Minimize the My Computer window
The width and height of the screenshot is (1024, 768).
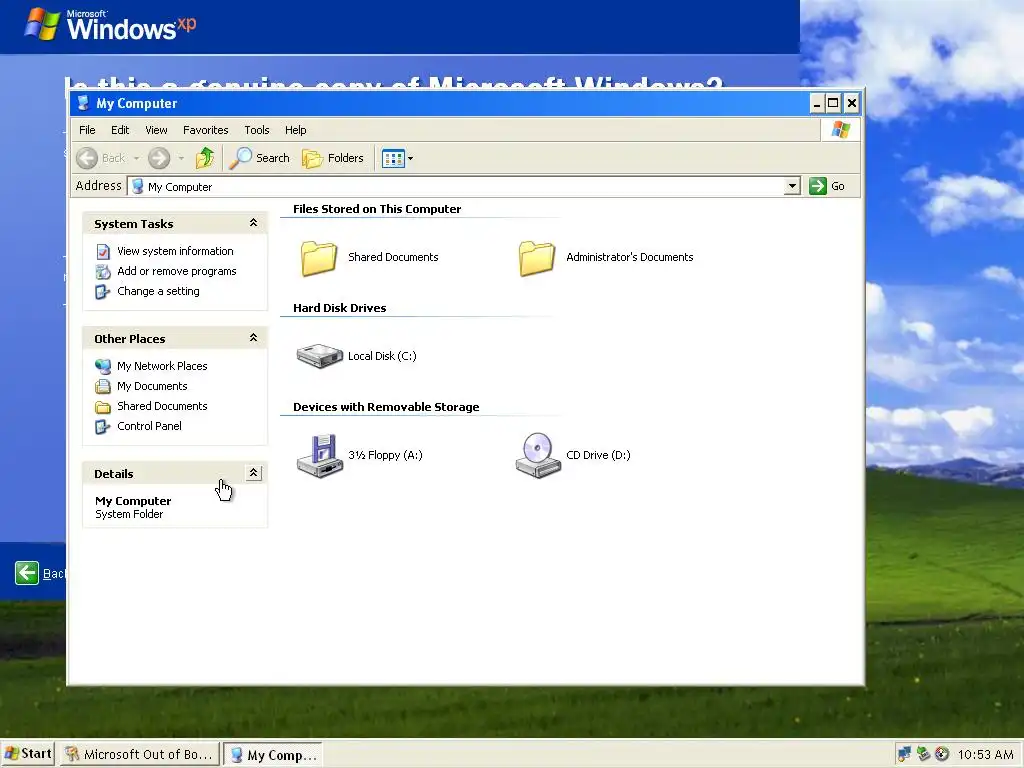click(817, 103)
